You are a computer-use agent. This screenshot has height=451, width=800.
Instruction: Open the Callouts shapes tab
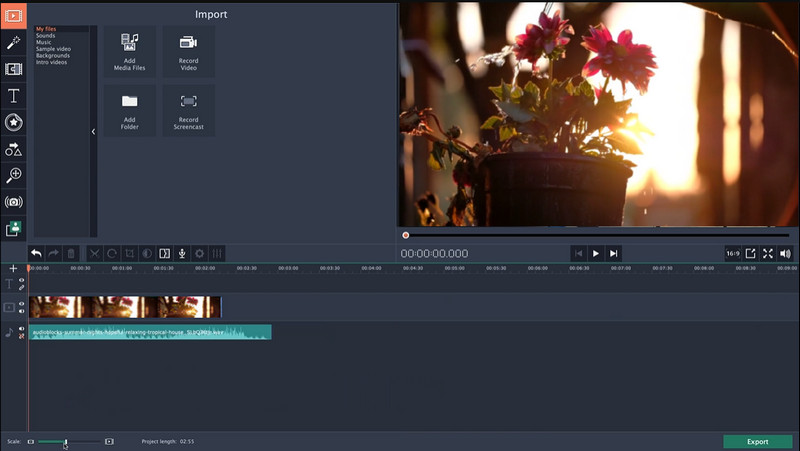(x=13, y=149)
